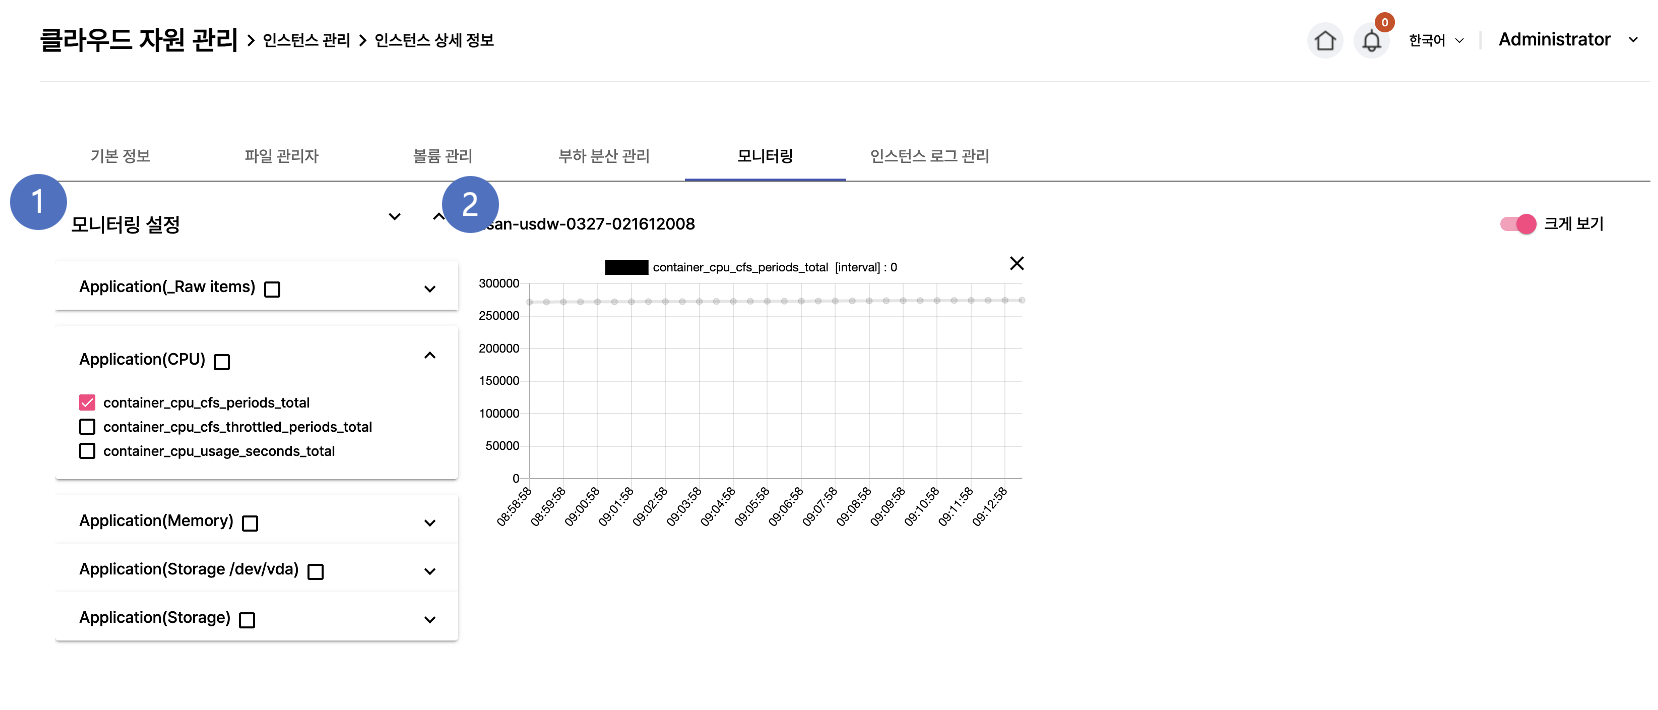Viewport: 1658px width, 710px height.
Task: Close the chart with X icon
Action: [x=1016, y=263]
